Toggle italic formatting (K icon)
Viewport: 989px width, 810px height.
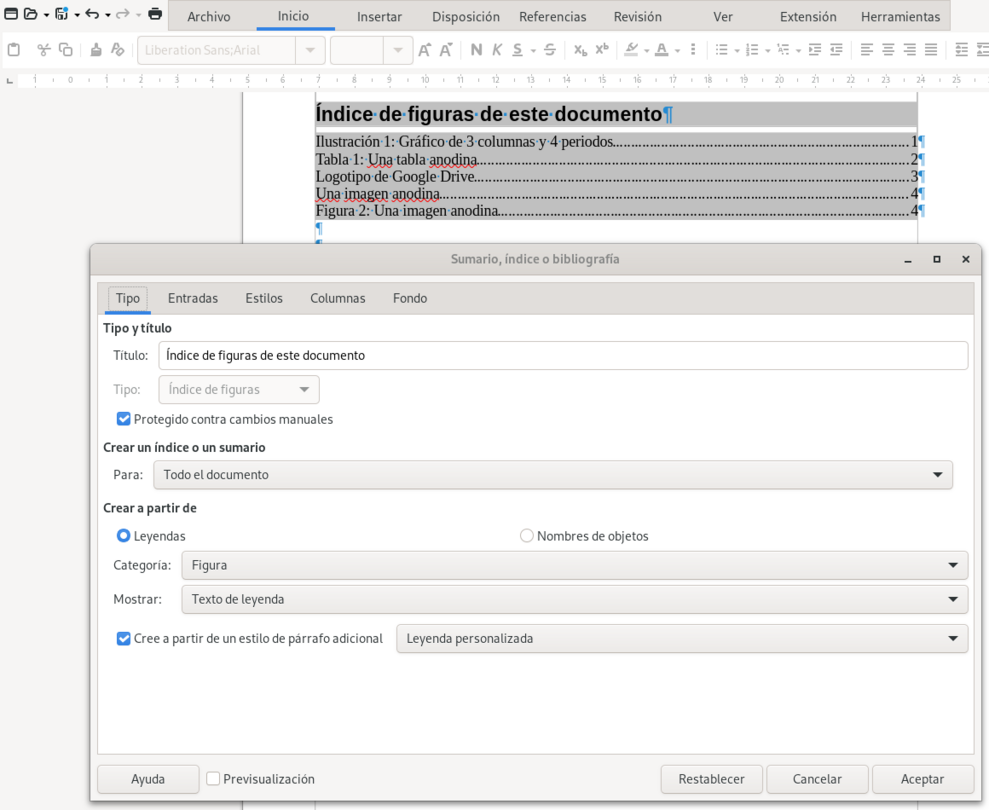497,50
